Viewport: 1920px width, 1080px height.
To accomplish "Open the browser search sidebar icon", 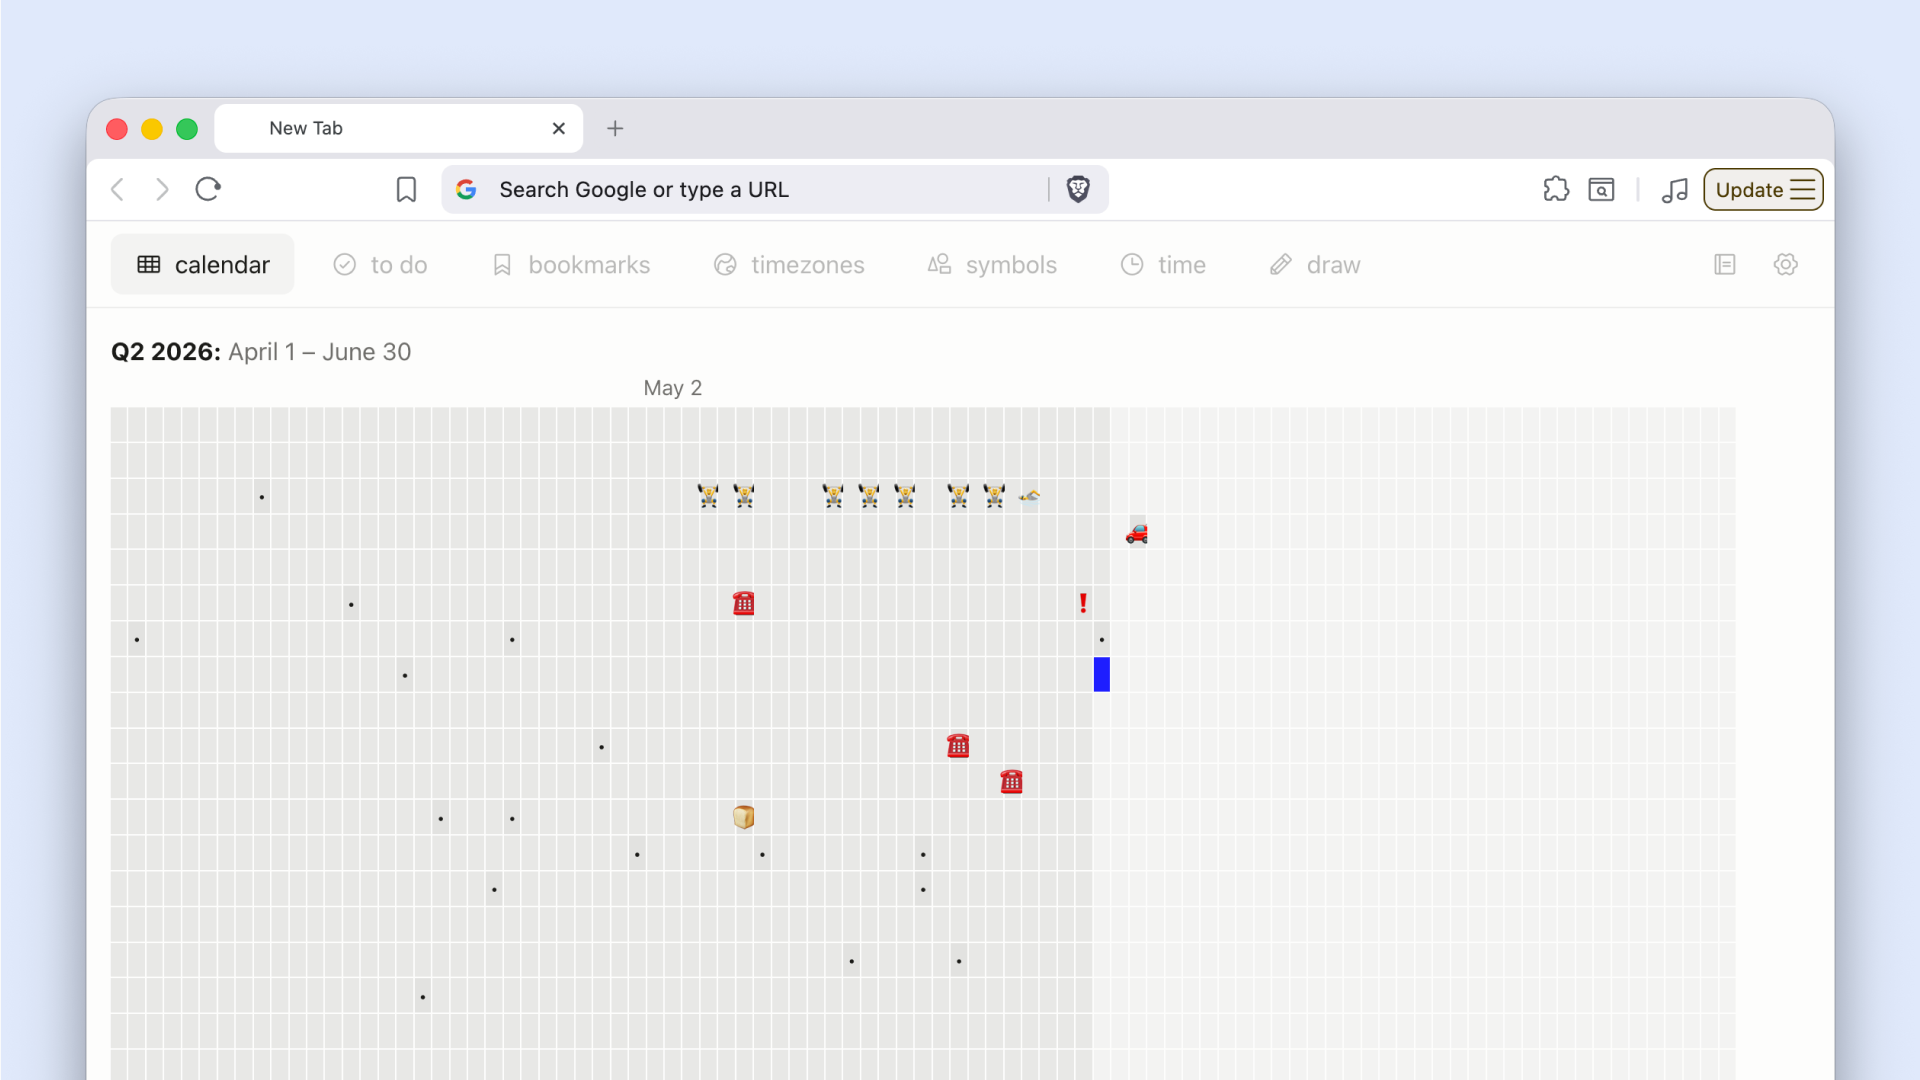I will click(x=1601, y=189).
